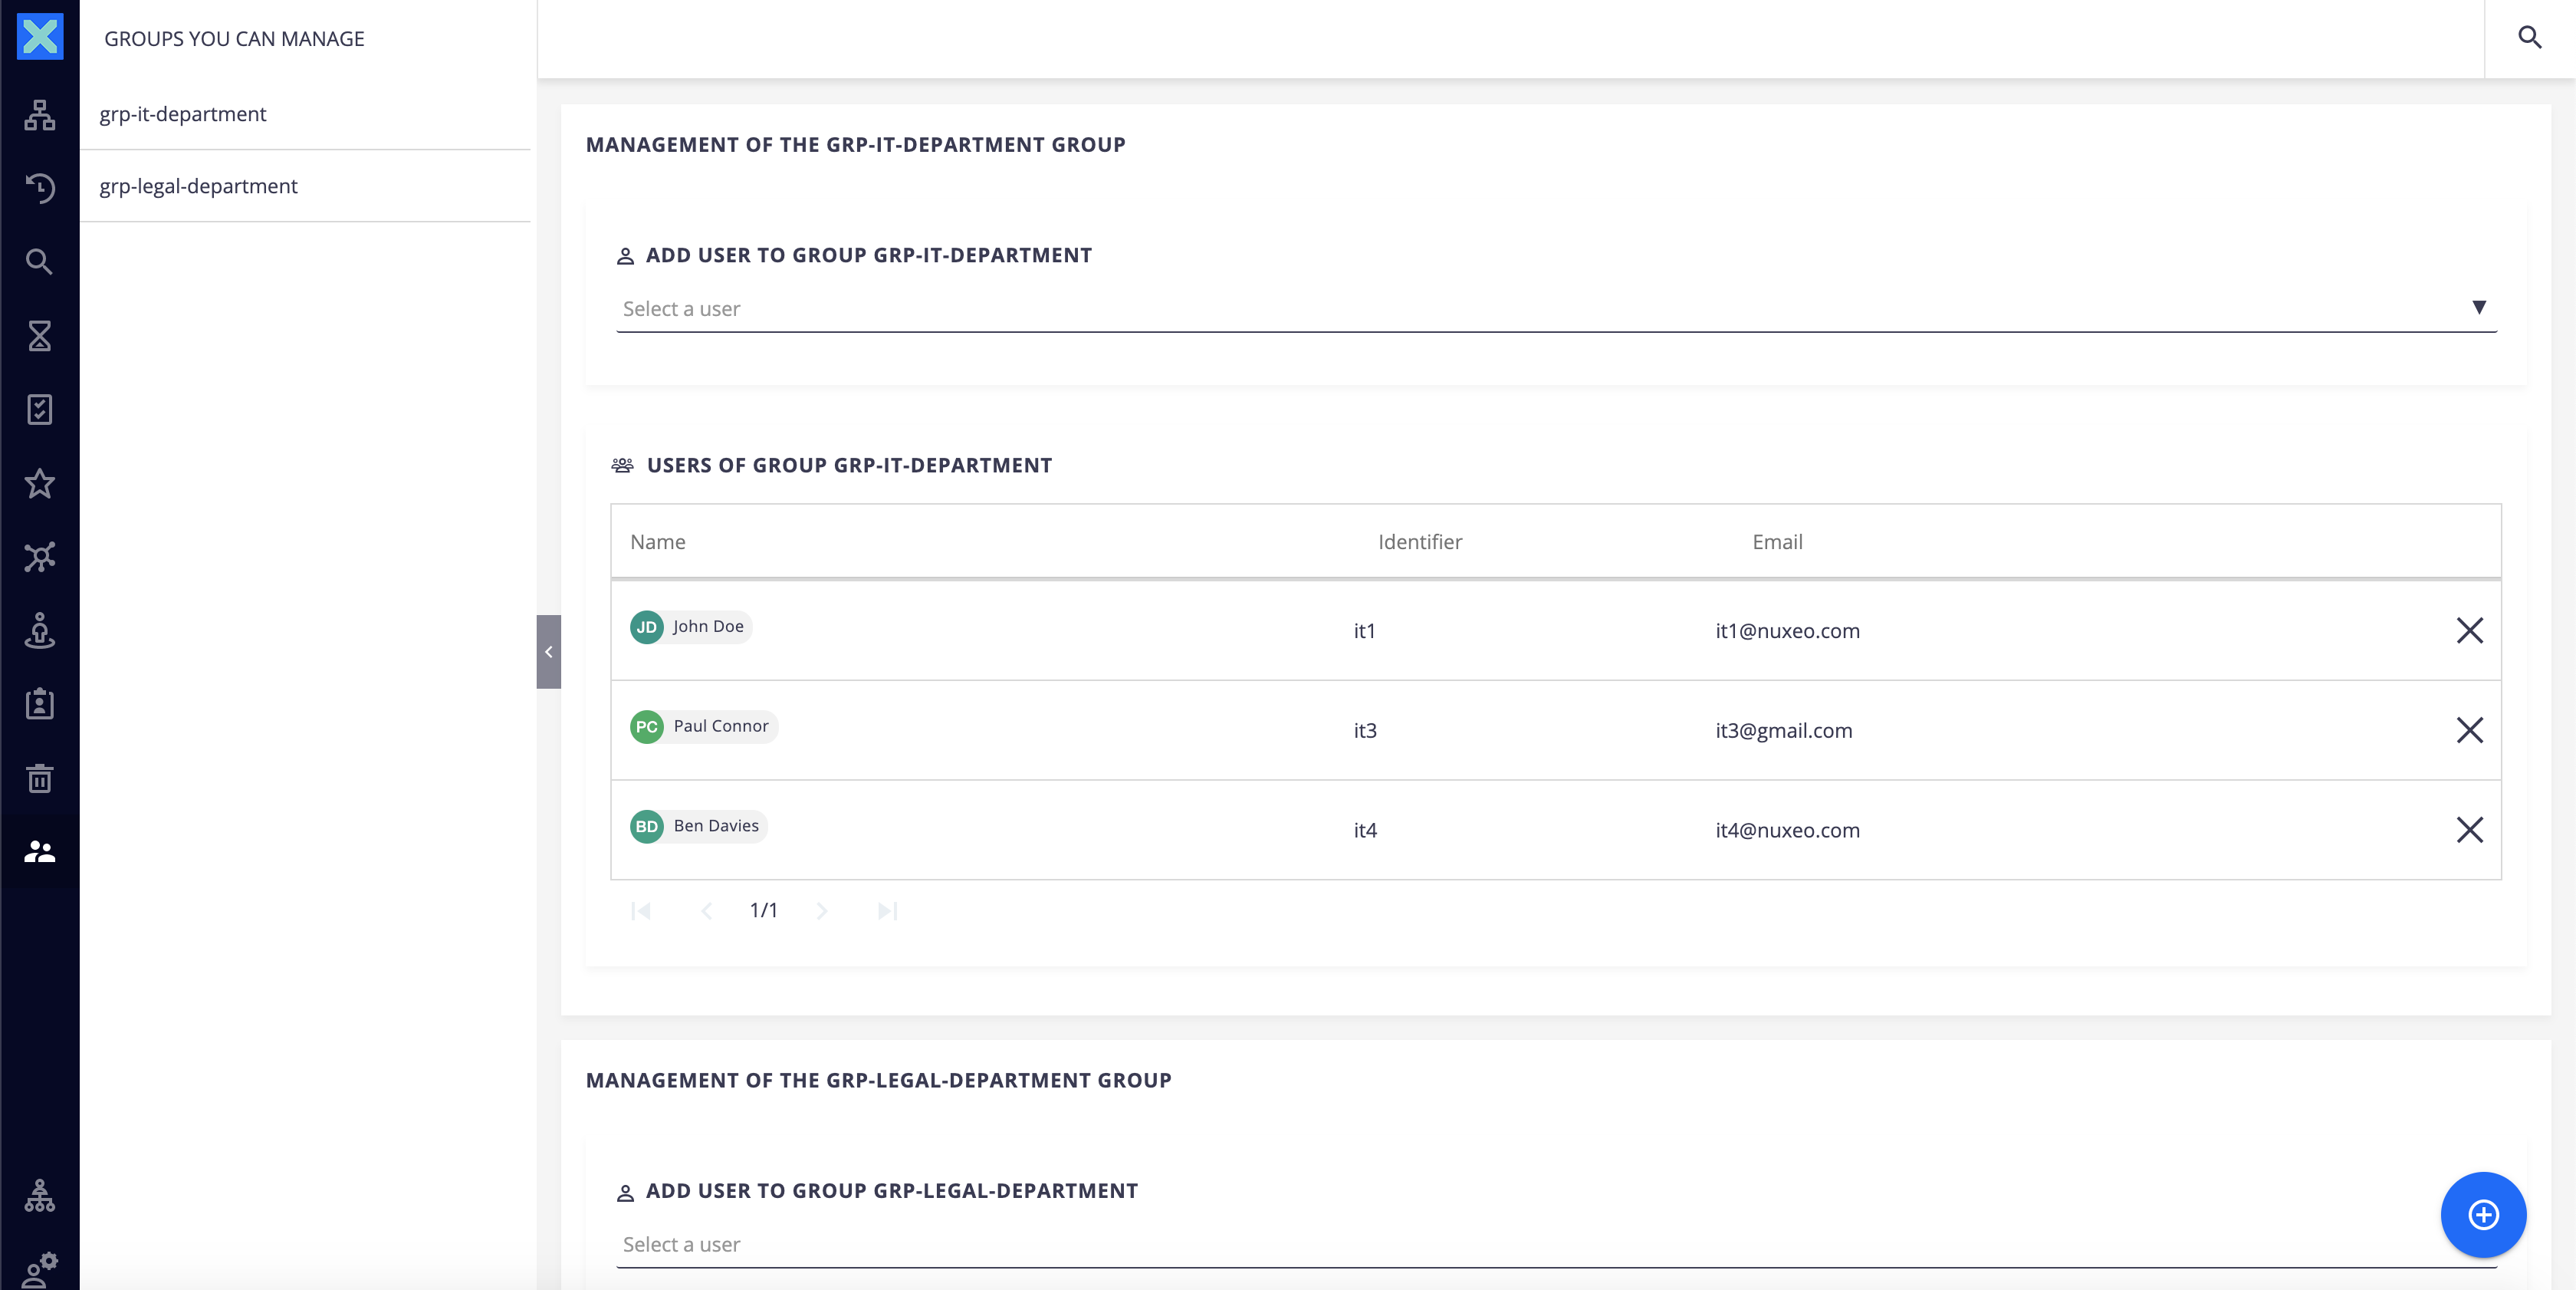Click the it3 identifier cell
This screenshot has width=2576, height=1290.
point(1365,731)
